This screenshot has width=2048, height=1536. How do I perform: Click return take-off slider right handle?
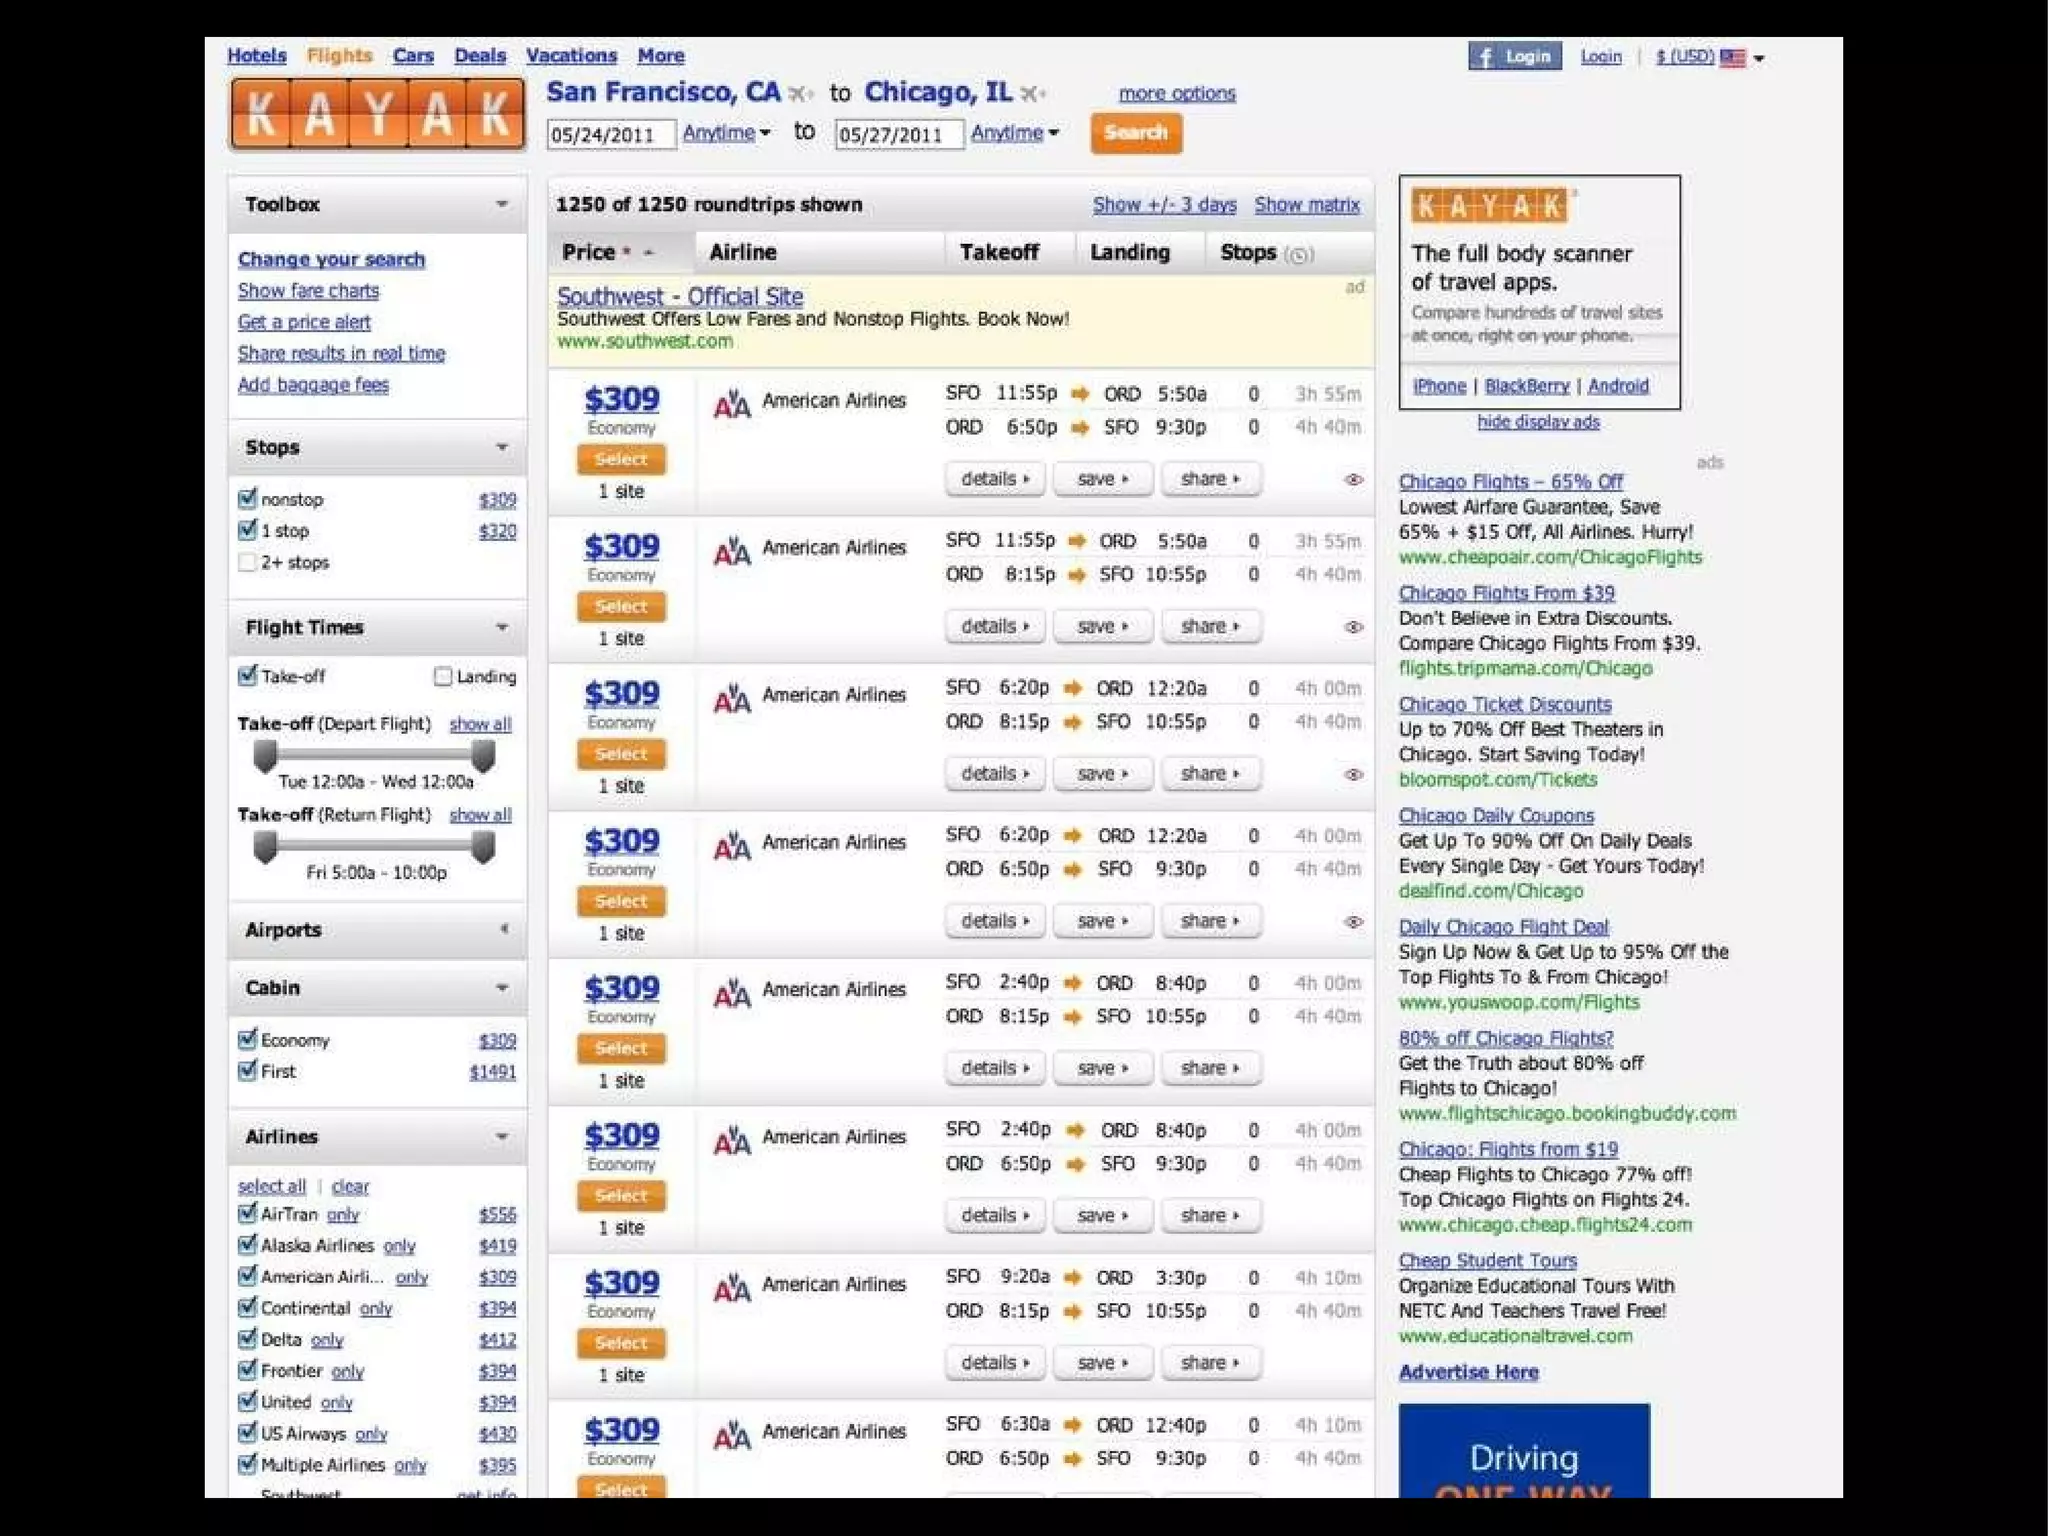[483, 848]
